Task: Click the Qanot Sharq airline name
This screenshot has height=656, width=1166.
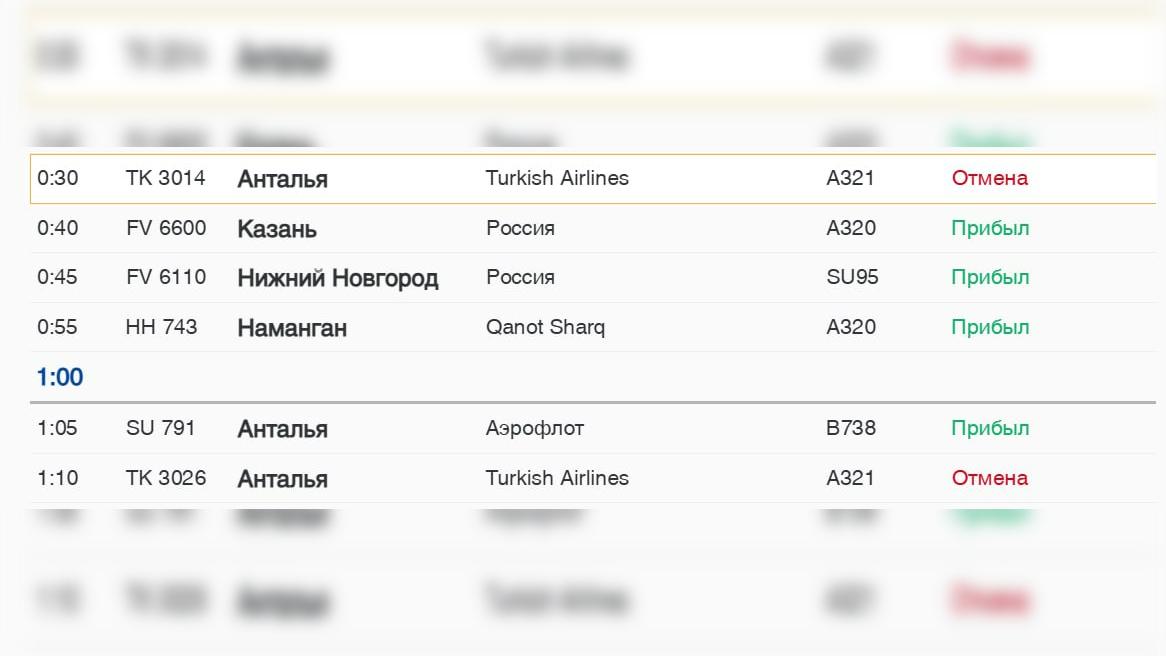Action: tap(545, 327)
